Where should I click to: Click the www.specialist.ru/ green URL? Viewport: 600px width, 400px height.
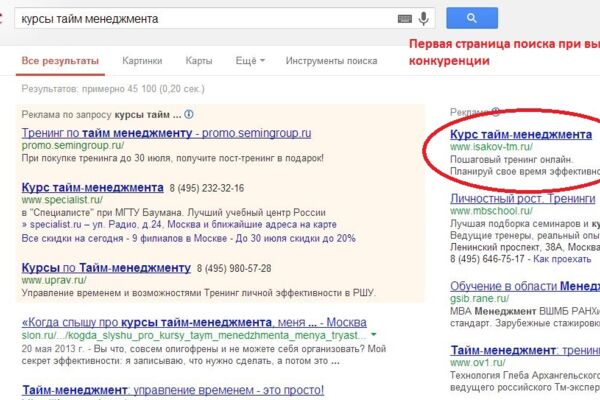(62, 200)
